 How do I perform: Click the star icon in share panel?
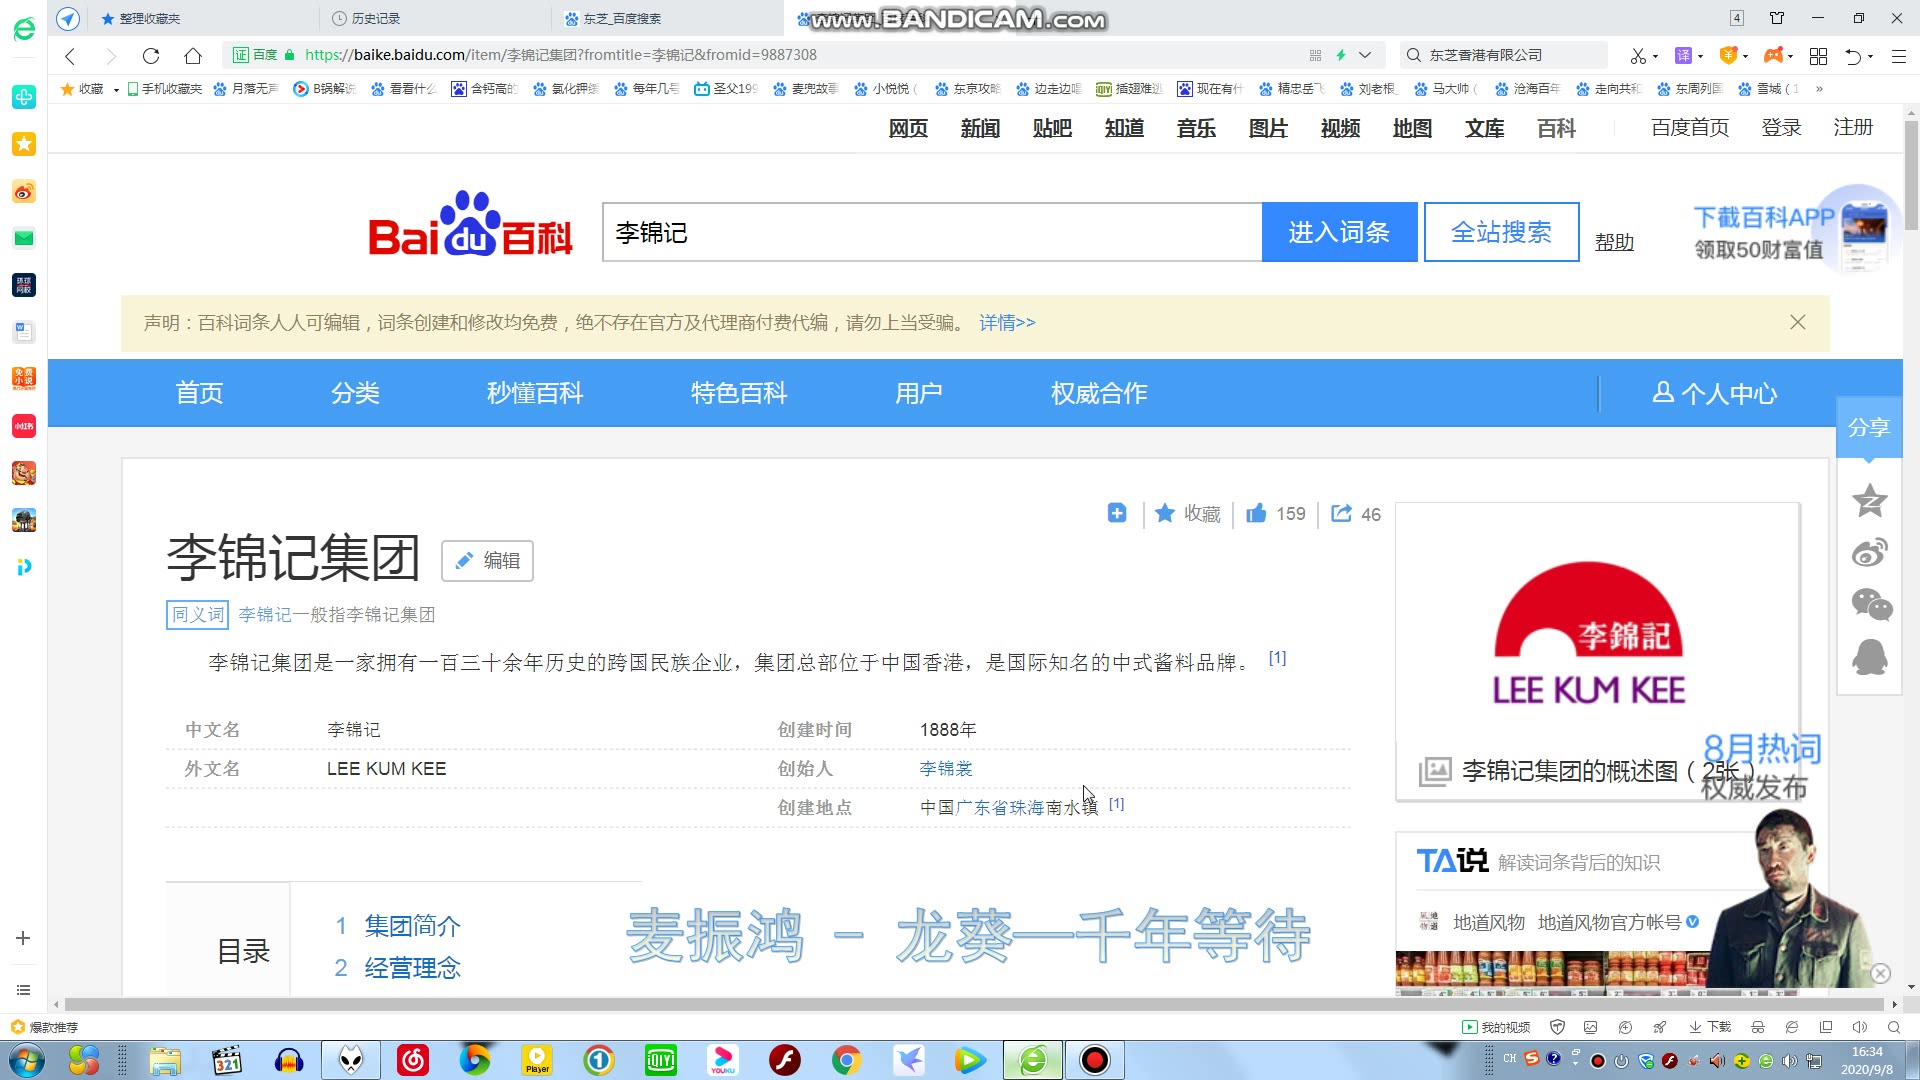(1869, 500)
